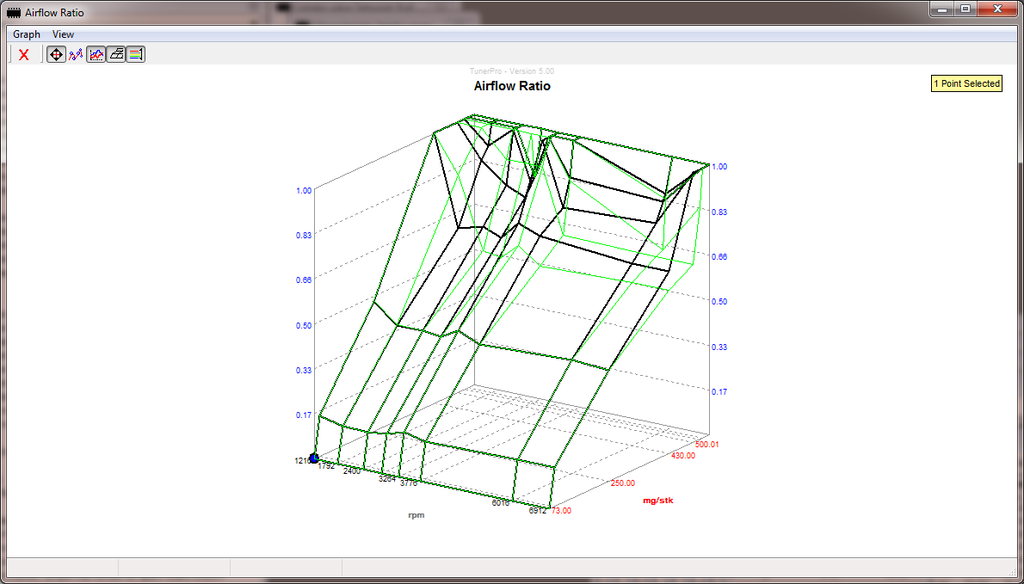Click the 6016 rpm axis value
This screenshot has height=584, width=1024.
pos(500,504)
